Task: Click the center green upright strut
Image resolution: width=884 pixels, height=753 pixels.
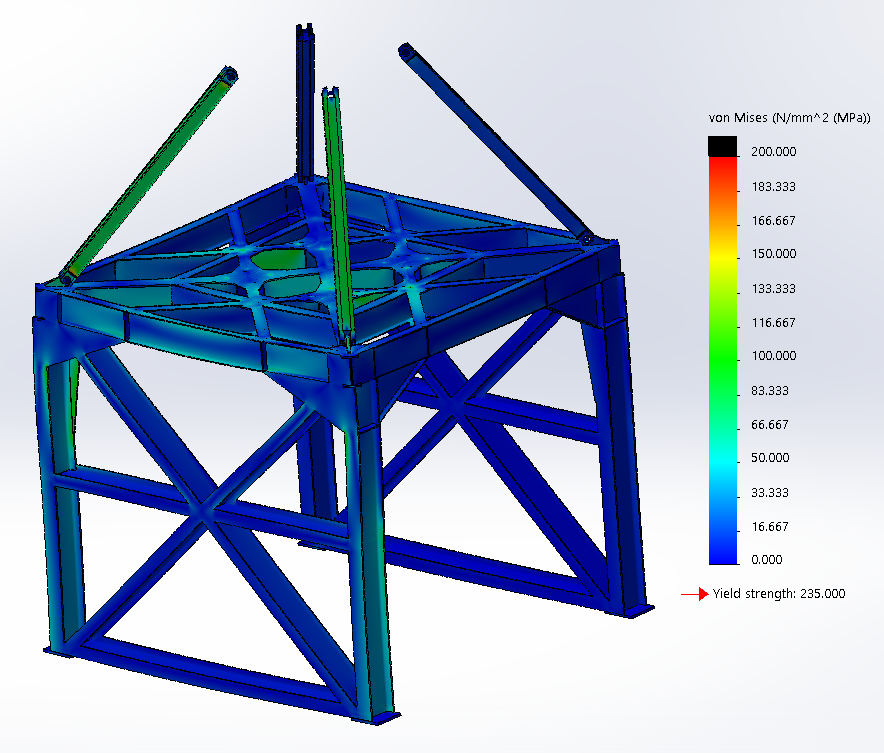Action: pyautogui.click(x=337, y=210)
